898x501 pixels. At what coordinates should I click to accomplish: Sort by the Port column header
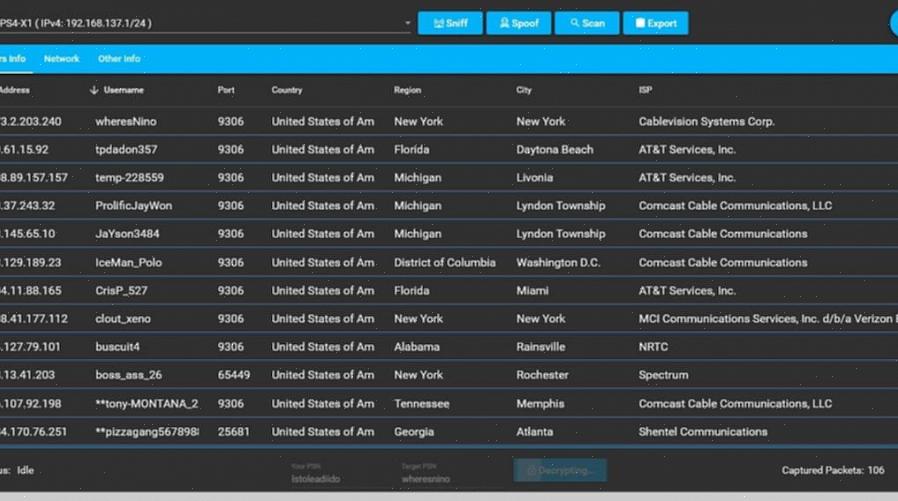(226, 90)
